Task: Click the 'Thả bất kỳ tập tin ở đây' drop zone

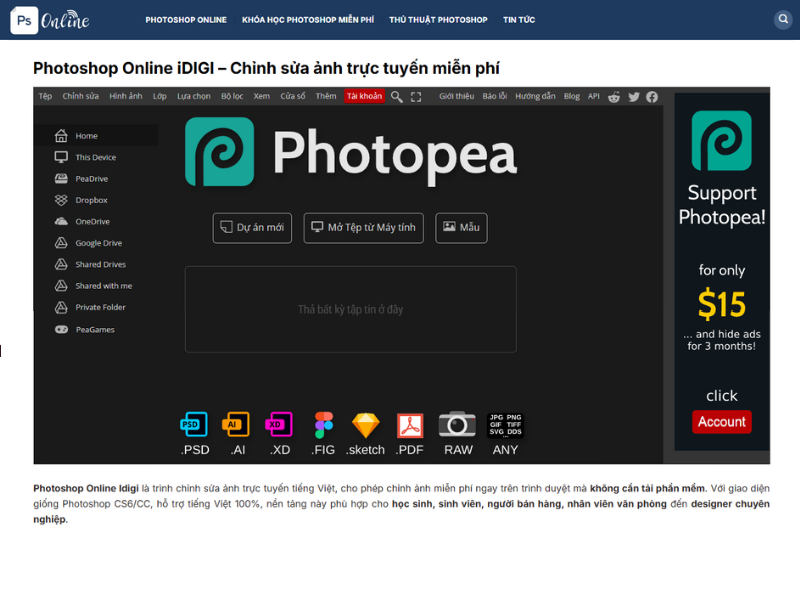Action: point(351,309)
